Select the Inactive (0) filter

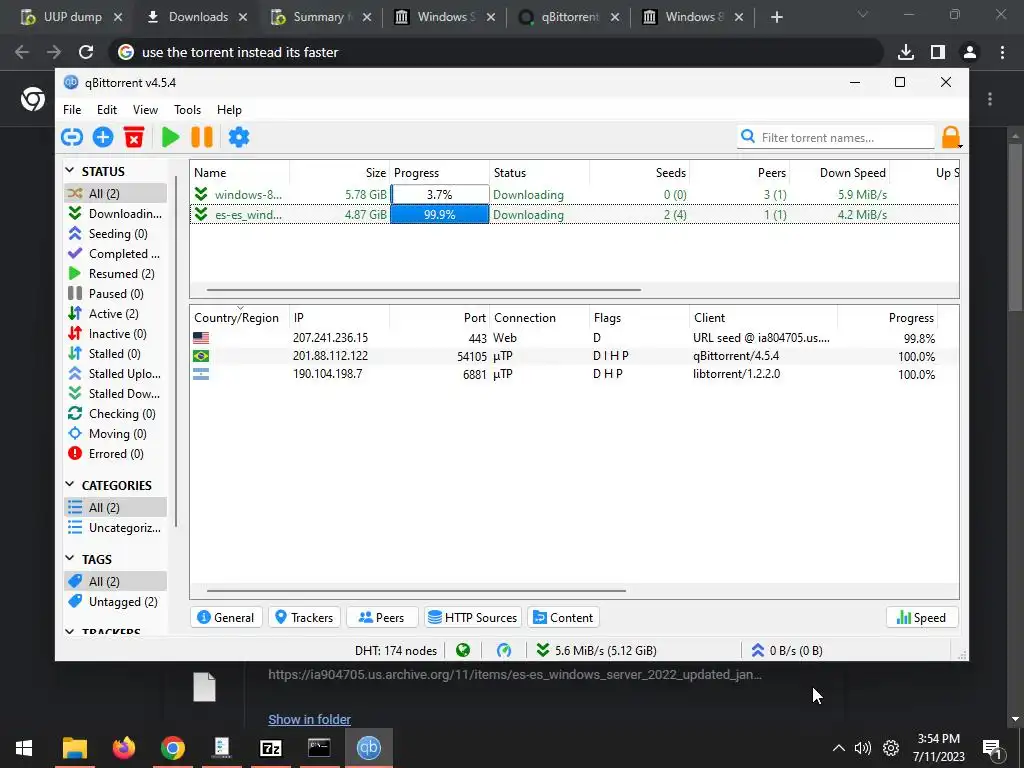pos(116,334)
